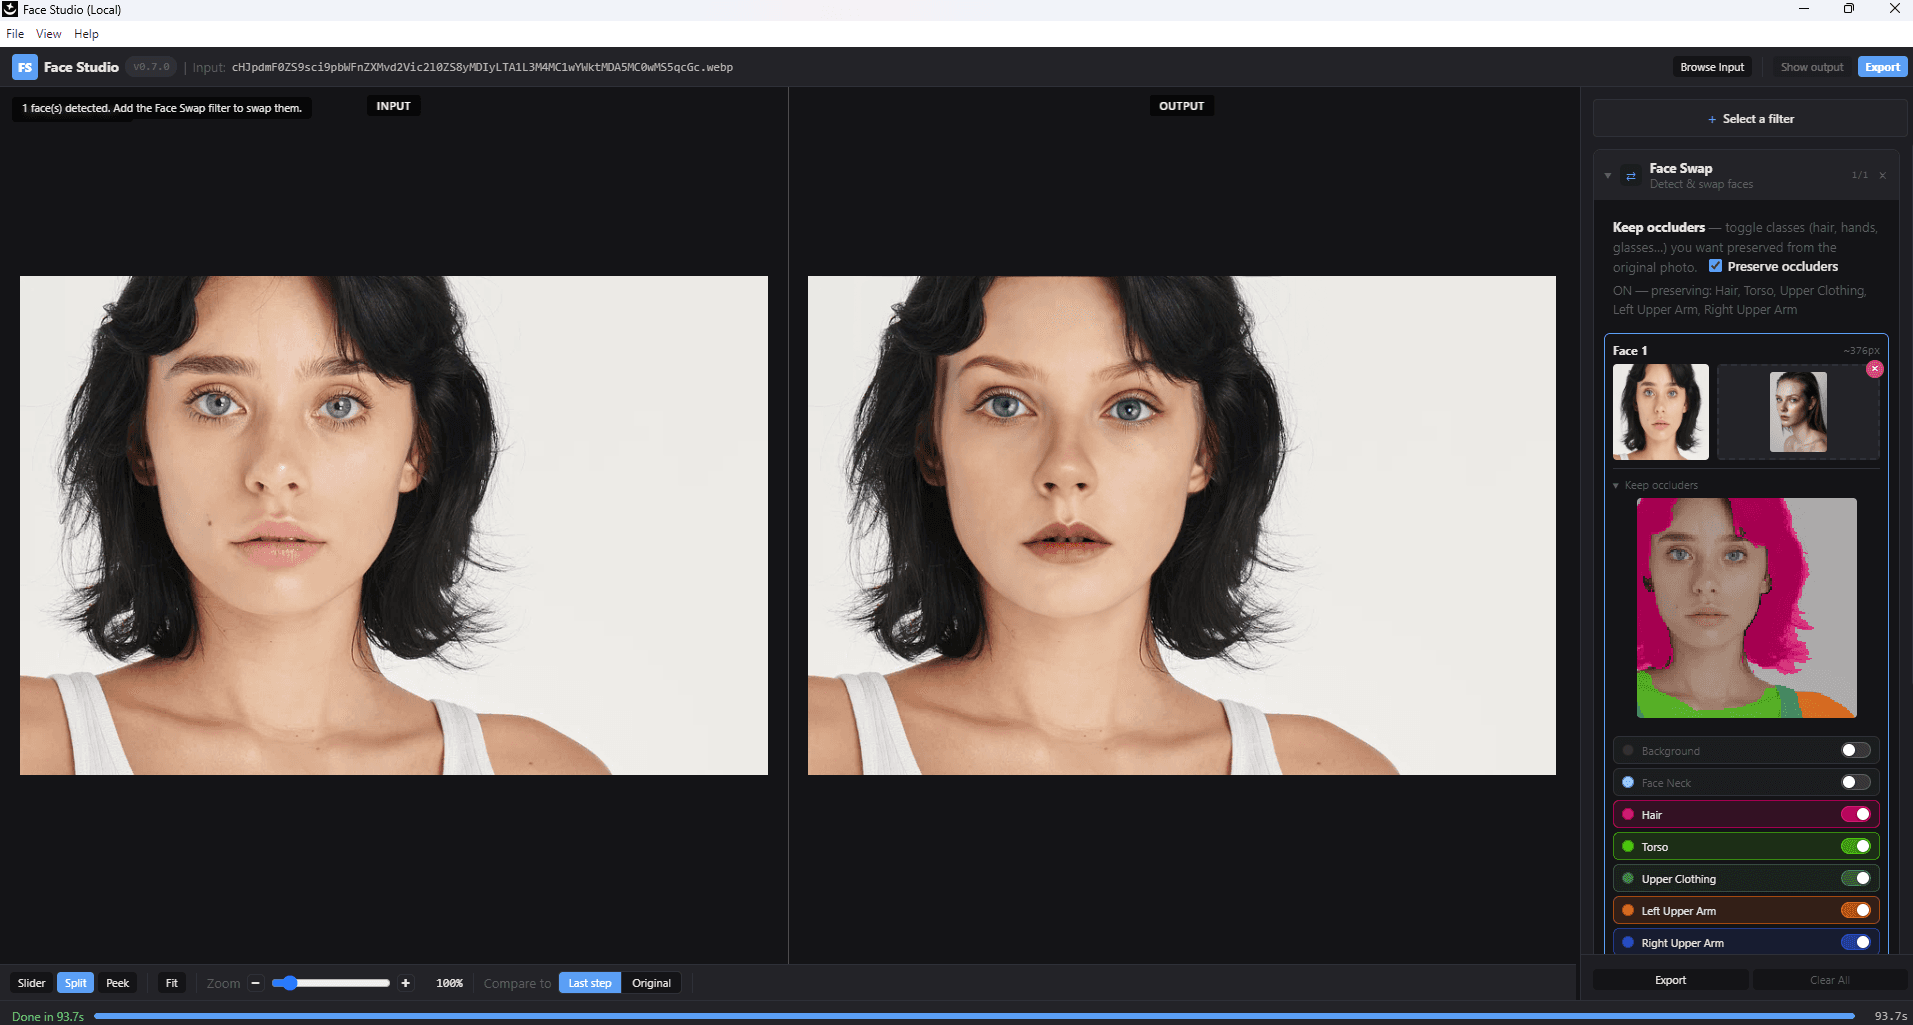Click the zoom slider handle
The height and width of the screenshot is (1025, 1913).
pyautogui.click(x=290, y=983)
